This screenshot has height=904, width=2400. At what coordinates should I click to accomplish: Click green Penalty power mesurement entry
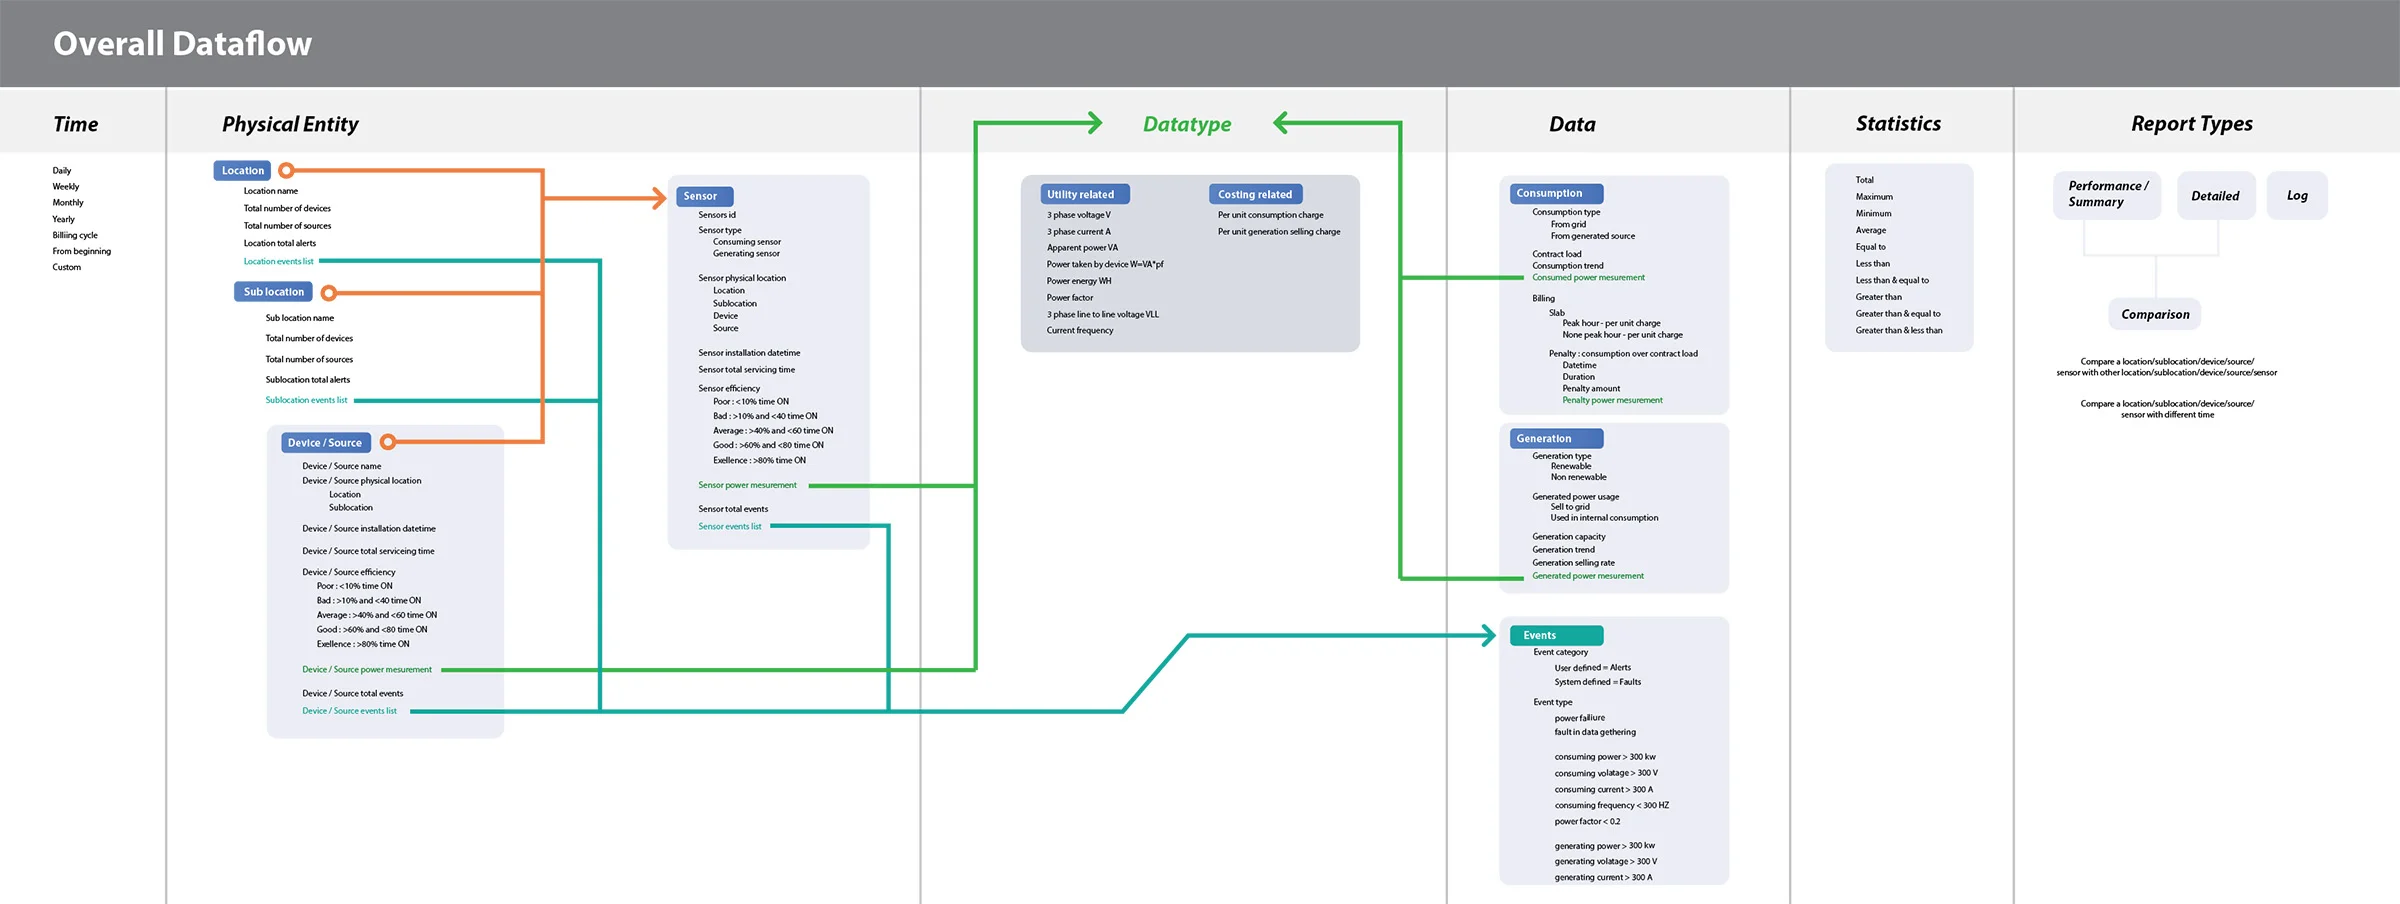1612,400
